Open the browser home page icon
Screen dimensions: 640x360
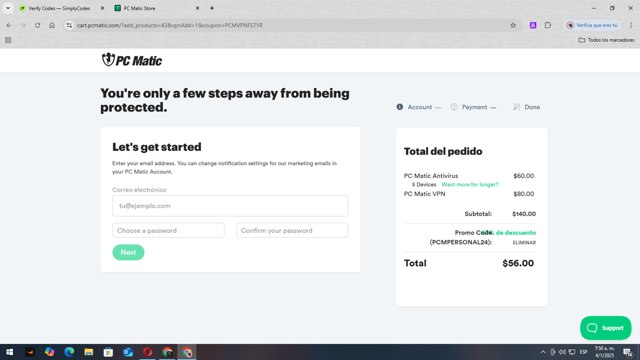coord(52,25)
